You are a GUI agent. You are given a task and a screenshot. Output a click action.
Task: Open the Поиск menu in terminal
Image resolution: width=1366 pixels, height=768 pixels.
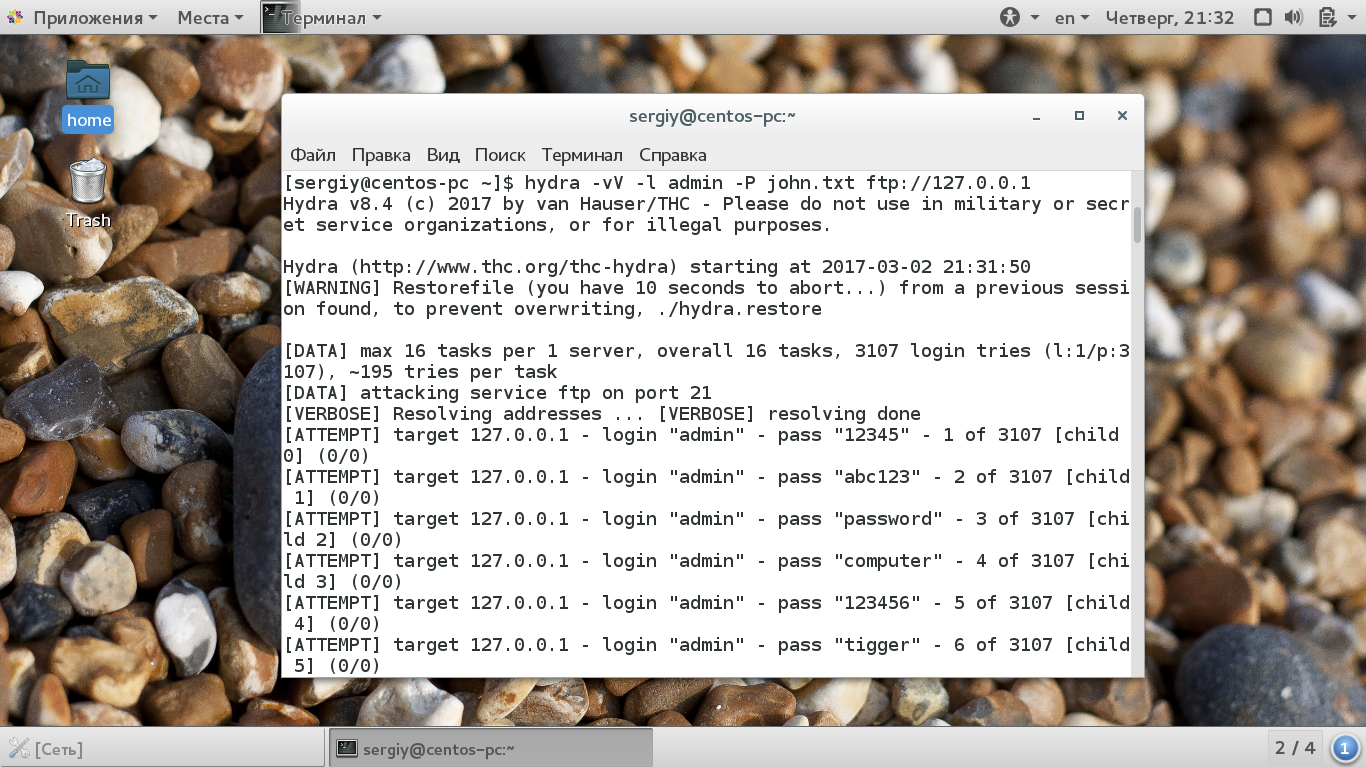pyautogui.click(x=500, y=155)
